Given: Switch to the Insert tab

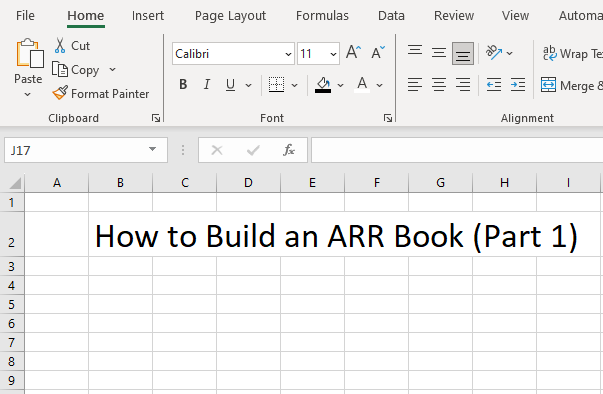Looking at the screenshot, I should (x=148, y=16).
